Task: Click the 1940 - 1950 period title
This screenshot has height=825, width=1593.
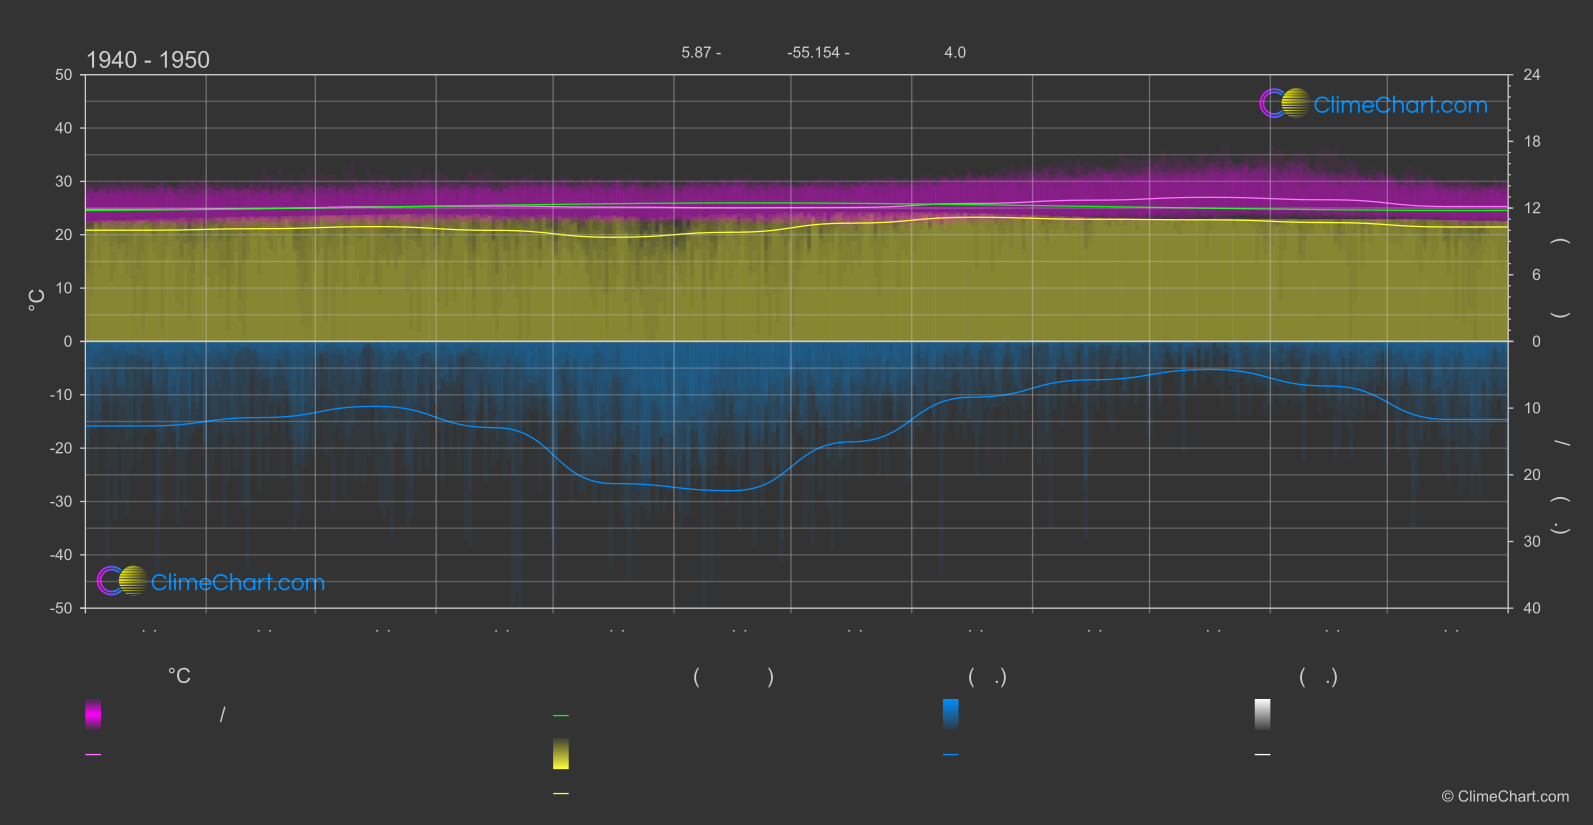Action: pos(148,60)
